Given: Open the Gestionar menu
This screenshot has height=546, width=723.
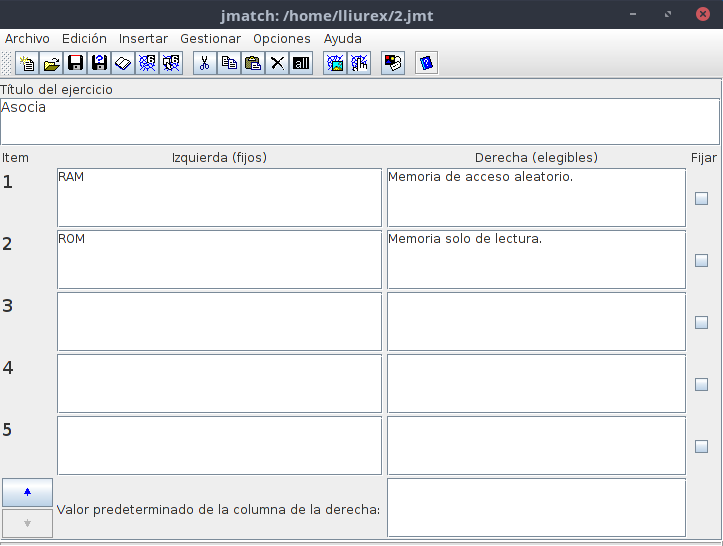Looking at the screenshot, I should point(210,38).
